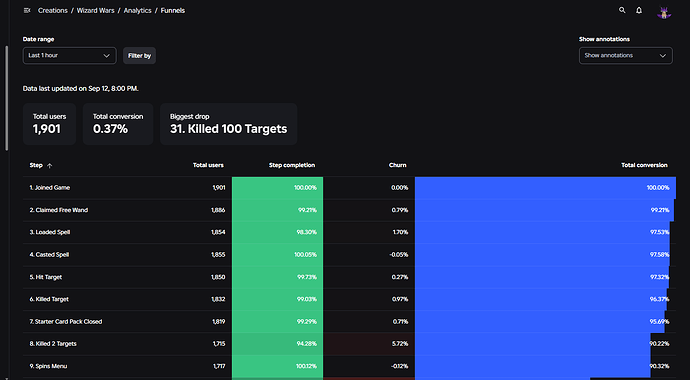Image resolution: width=690 pixels, height=380 pixels.
Task: Select row '1. Joined Game'
Action: [x=349, y=188]
